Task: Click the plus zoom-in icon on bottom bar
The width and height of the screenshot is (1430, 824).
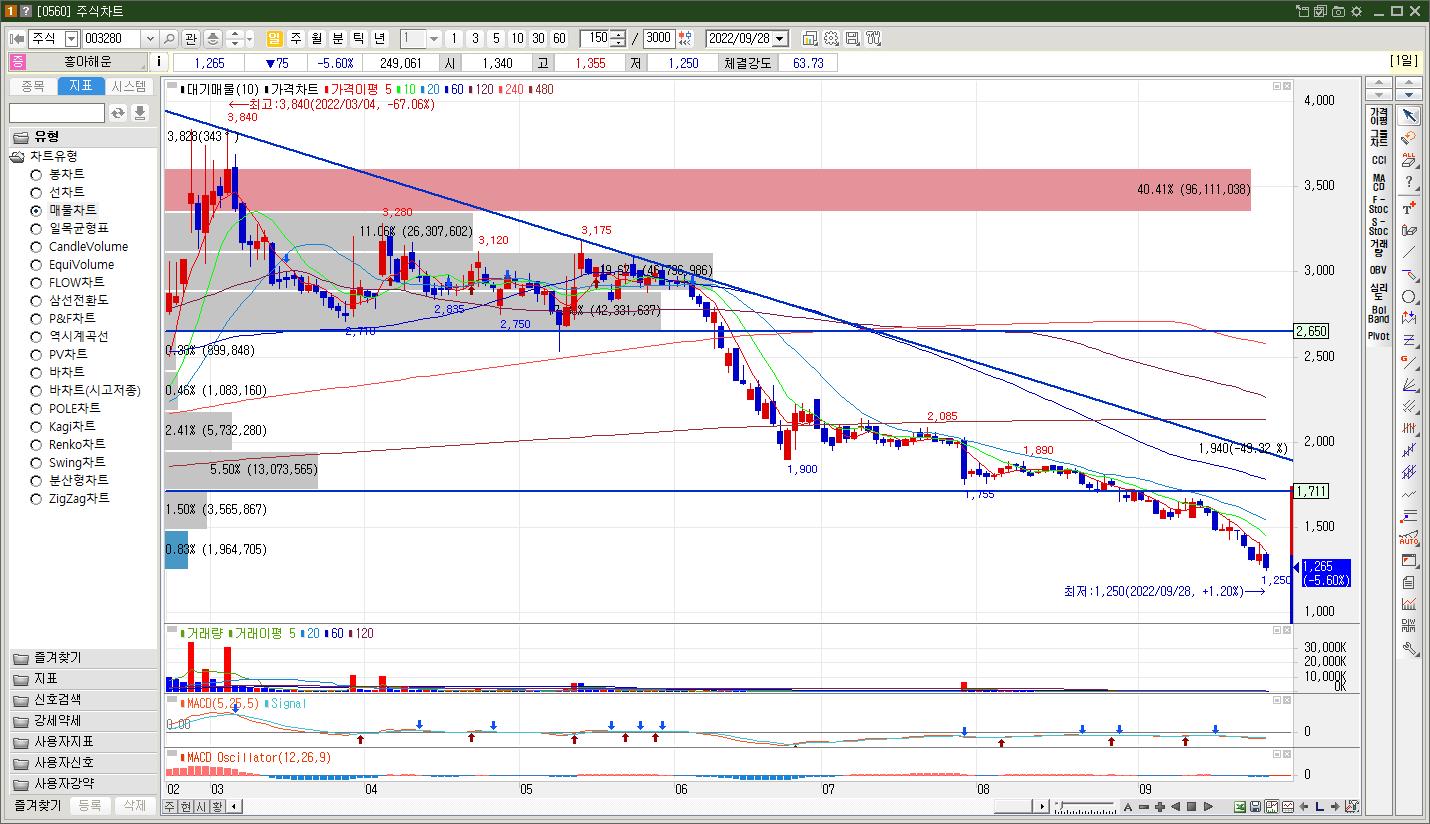Action: (x=1159, y=807)
